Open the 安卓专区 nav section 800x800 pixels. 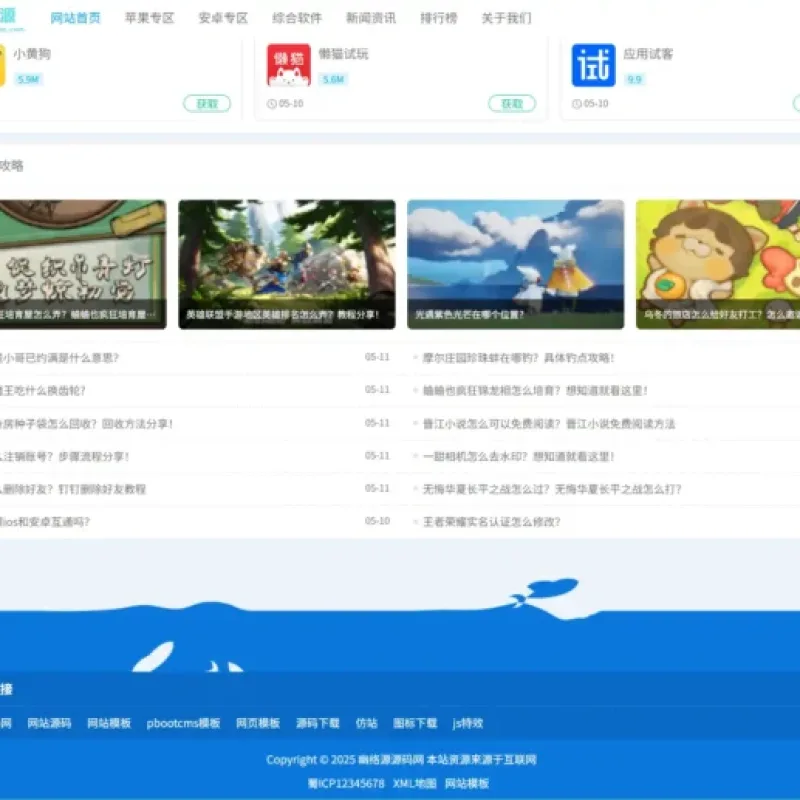click(223, 18)
